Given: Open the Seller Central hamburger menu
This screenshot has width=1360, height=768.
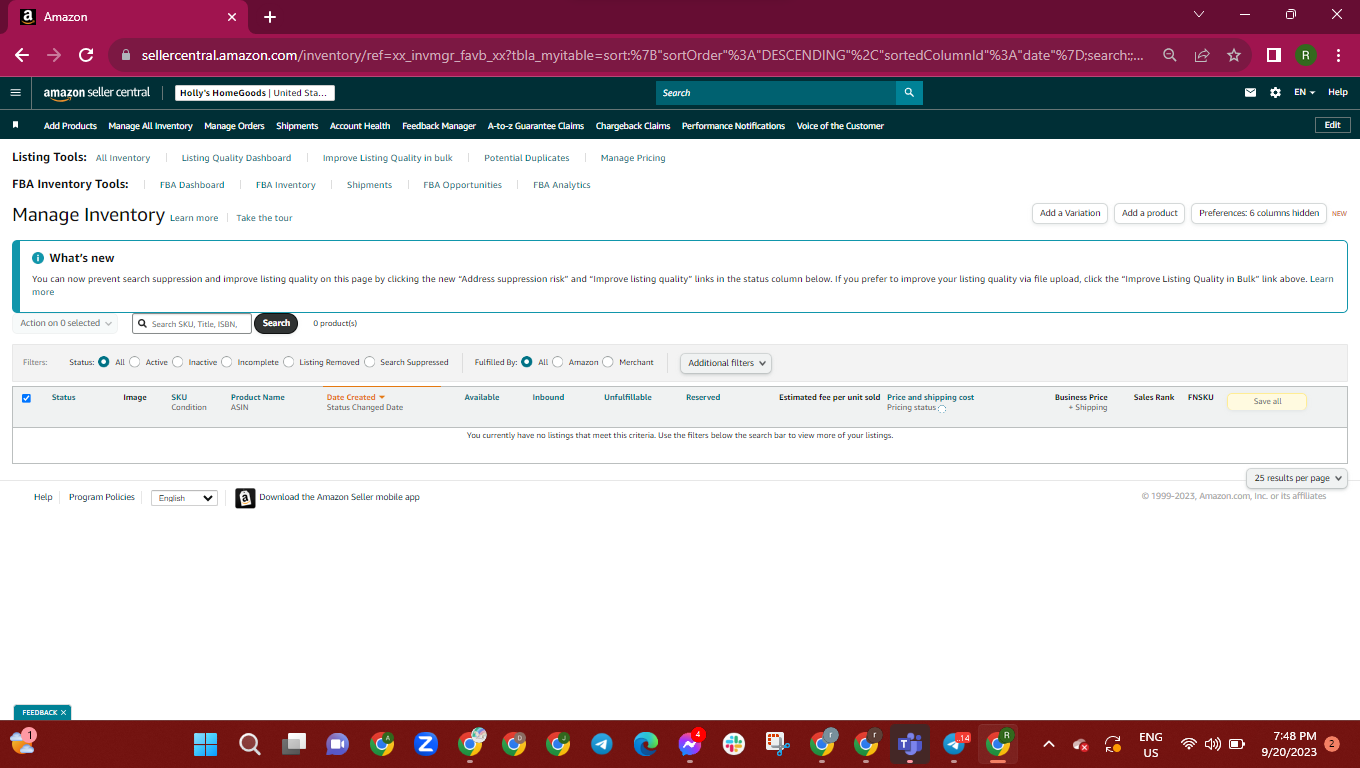Looking at the screenshot, I should click(x=15, y=93).
